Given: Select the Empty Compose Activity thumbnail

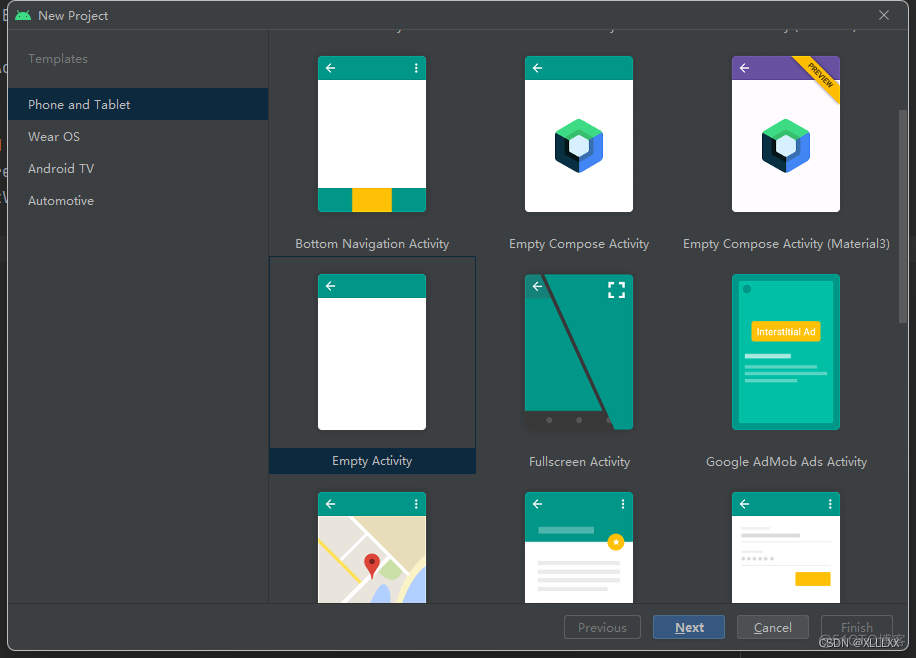Looking at the screenshot, I should pos(578,134).
